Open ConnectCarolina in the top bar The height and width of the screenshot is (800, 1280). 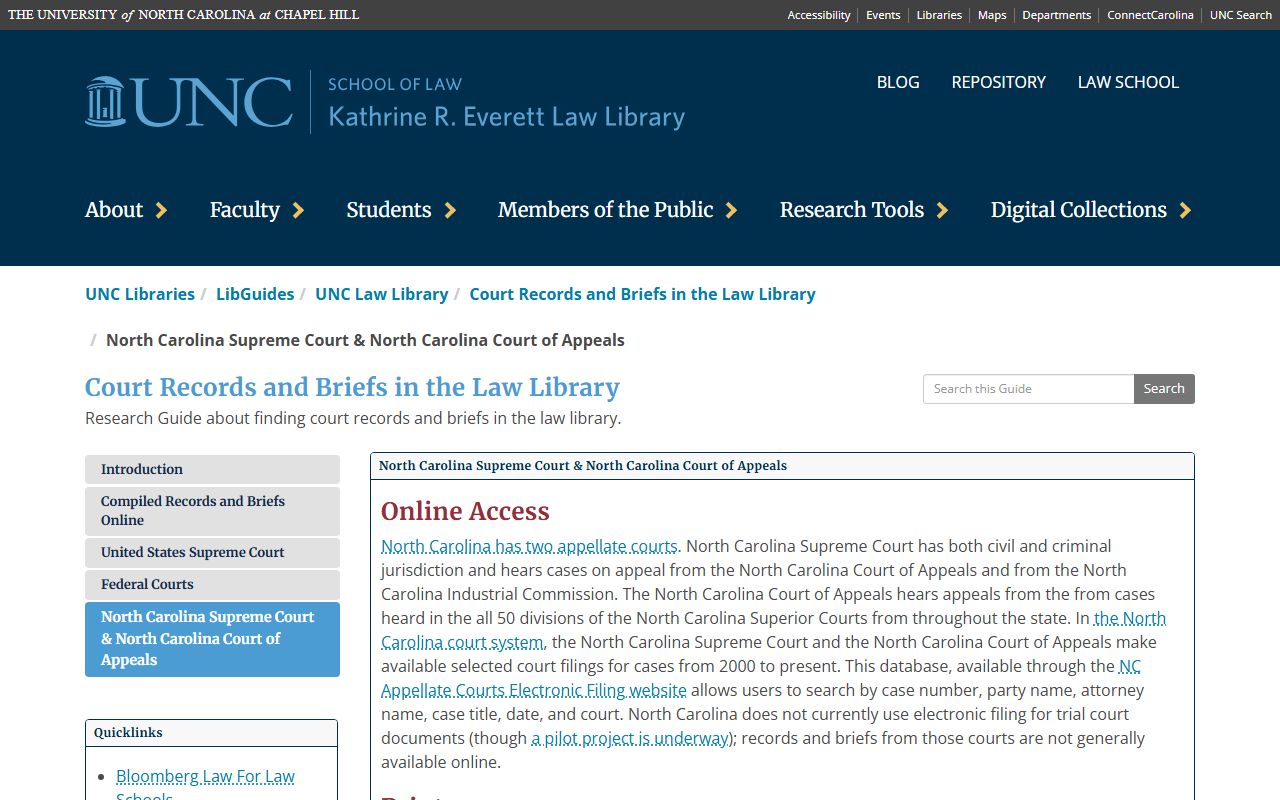(1150, 15)
